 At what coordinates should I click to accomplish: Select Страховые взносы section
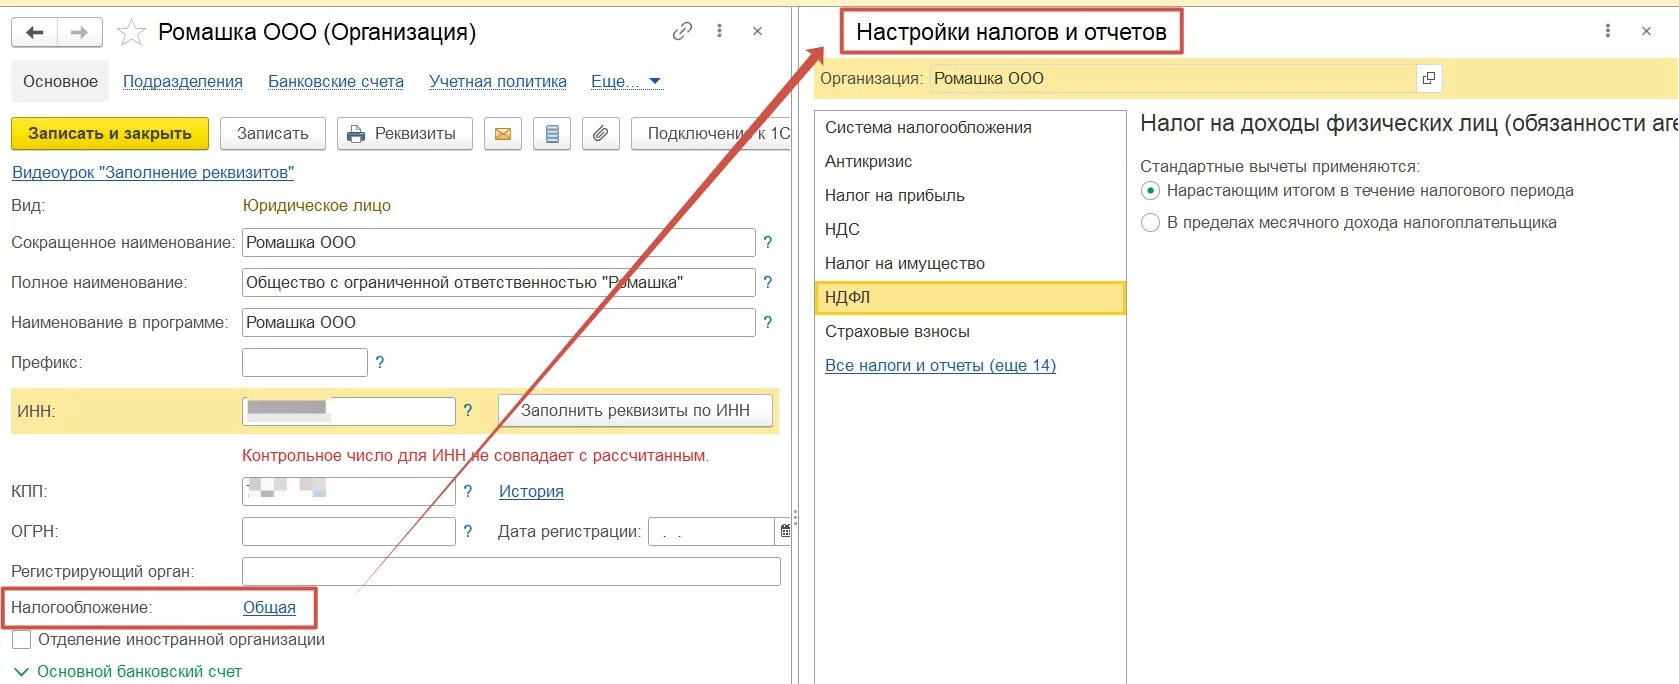[970, 331]
